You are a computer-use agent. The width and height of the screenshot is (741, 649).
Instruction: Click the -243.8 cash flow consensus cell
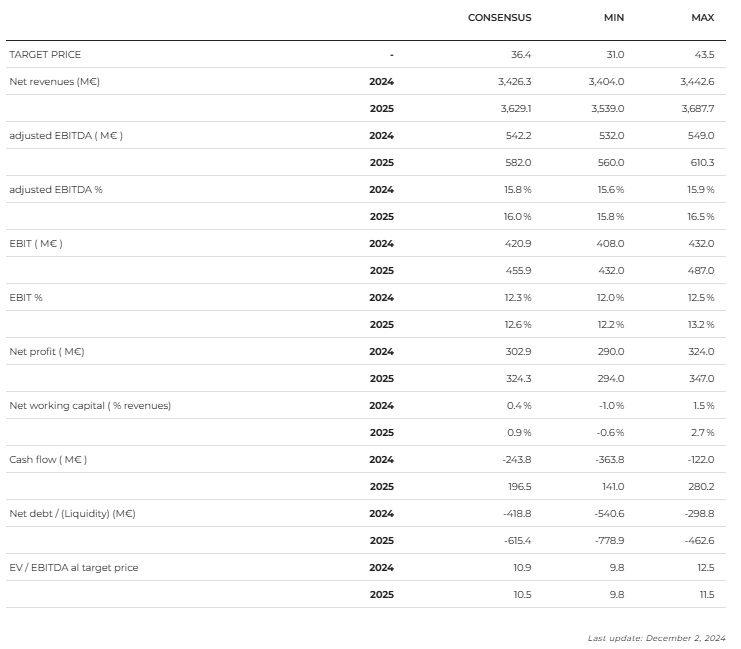tap(516, 459)
